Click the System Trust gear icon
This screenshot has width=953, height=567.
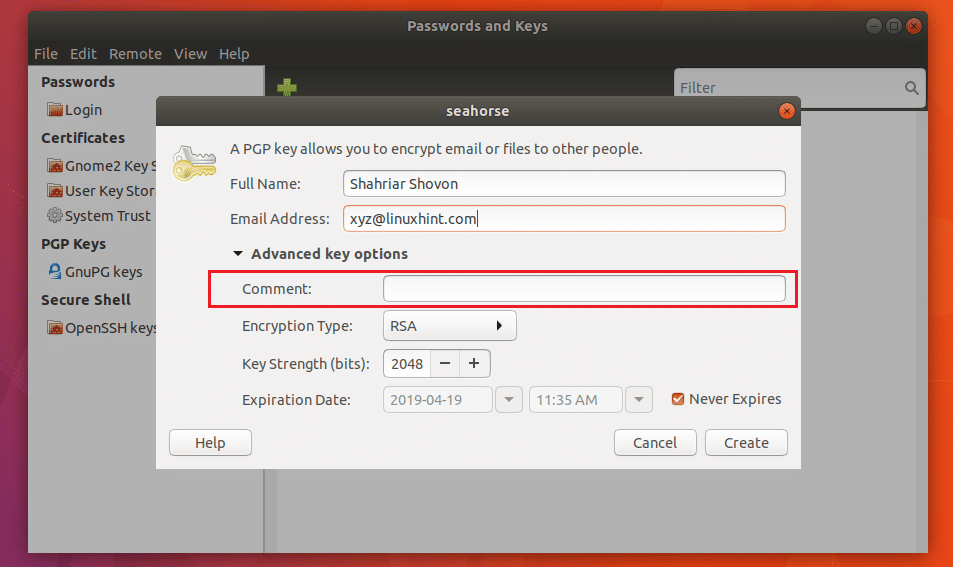(55, 216)
